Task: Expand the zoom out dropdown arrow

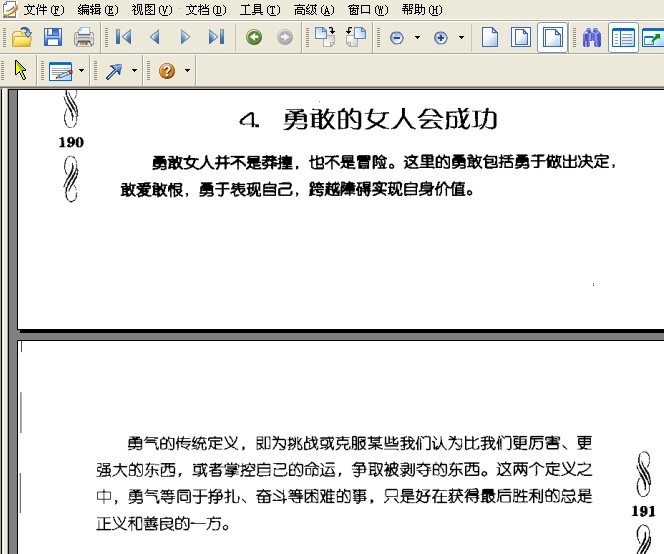Action: 418,38
